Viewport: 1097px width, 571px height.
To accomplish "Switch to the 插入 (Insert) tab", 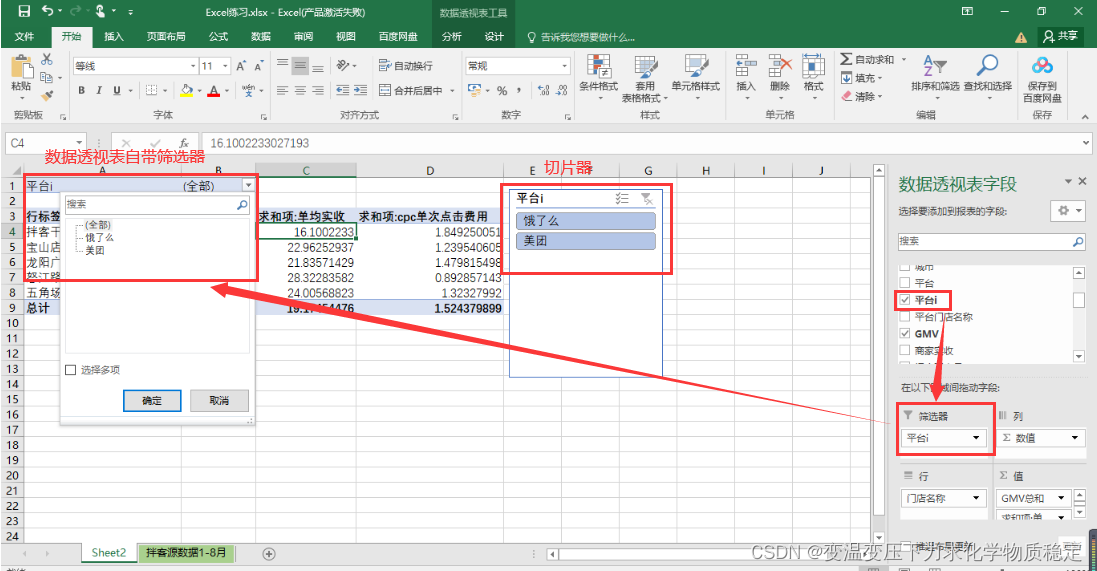I will (x=113, y=36).
